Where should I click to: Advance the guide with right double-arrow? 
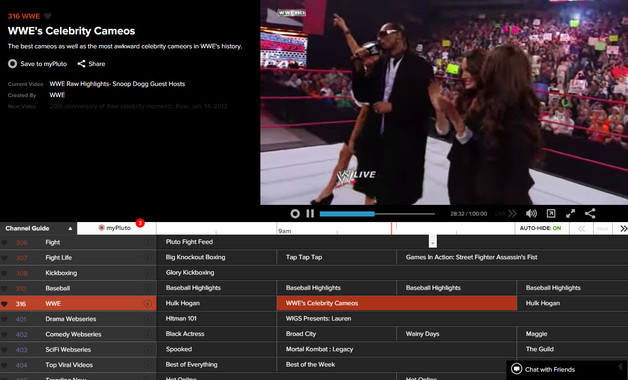click(623, 228)
